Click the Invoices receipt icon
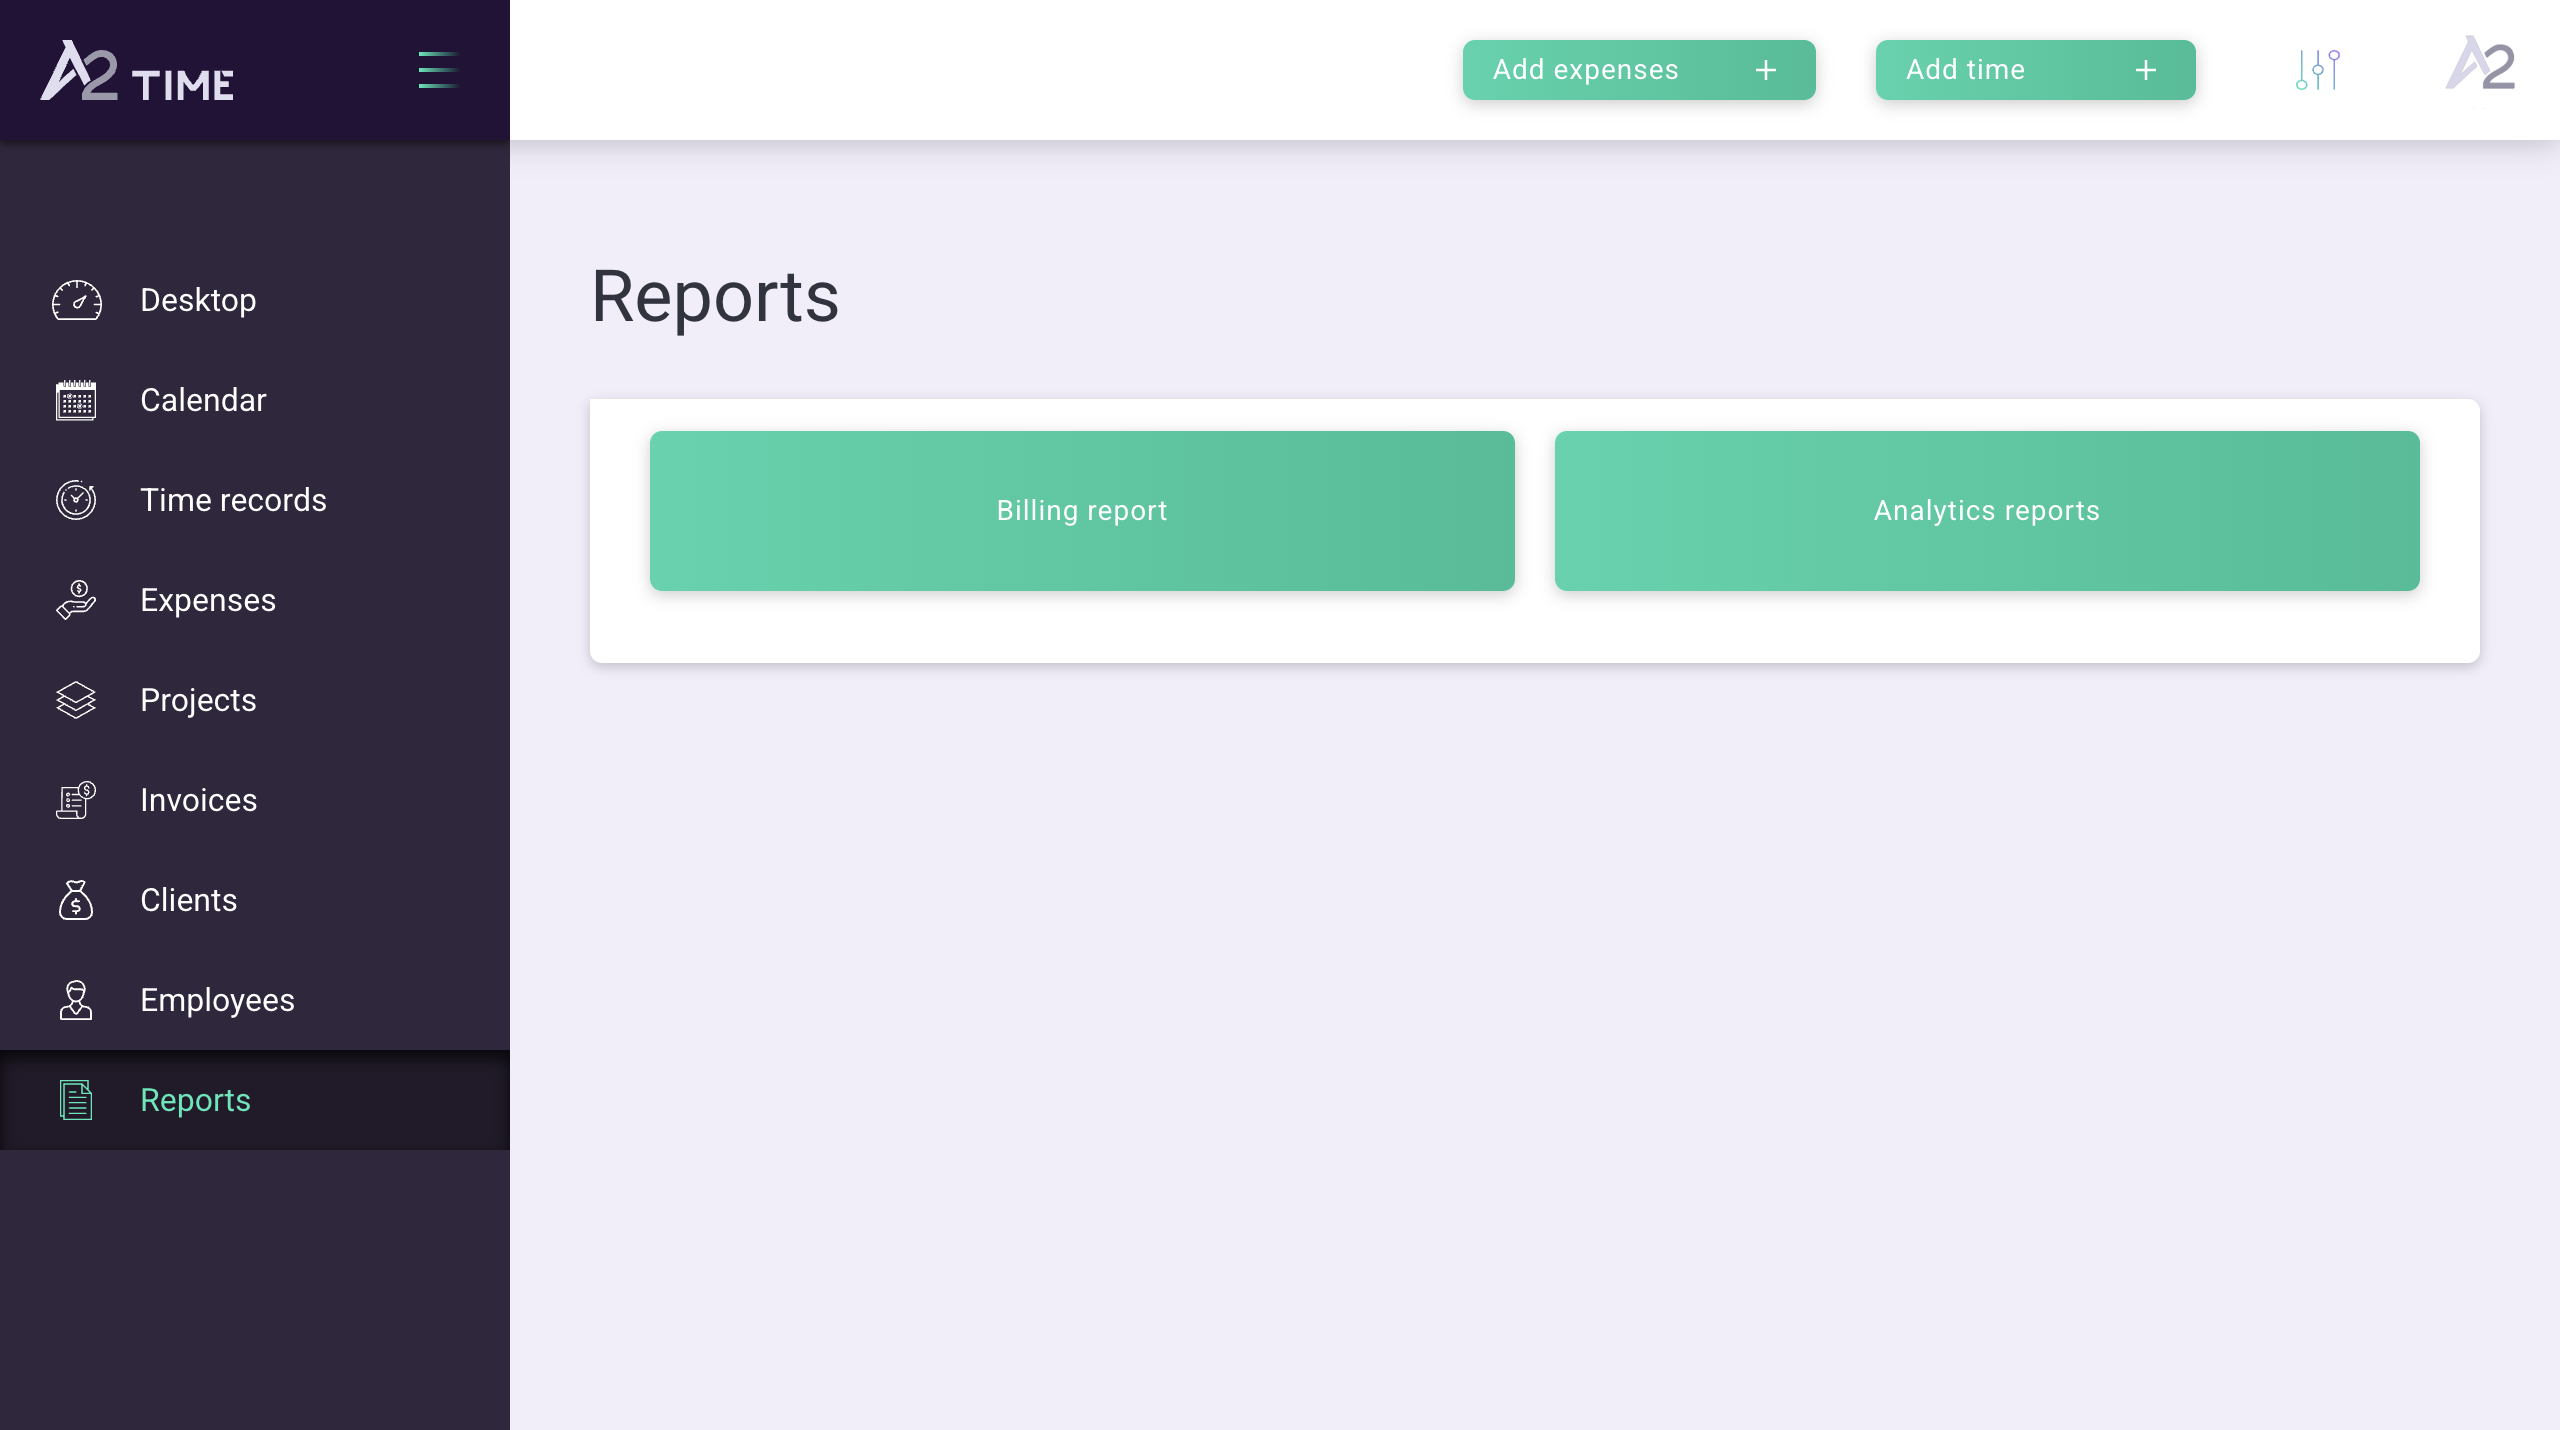Screen dimensions: 2560x1430 coord(76,800)
